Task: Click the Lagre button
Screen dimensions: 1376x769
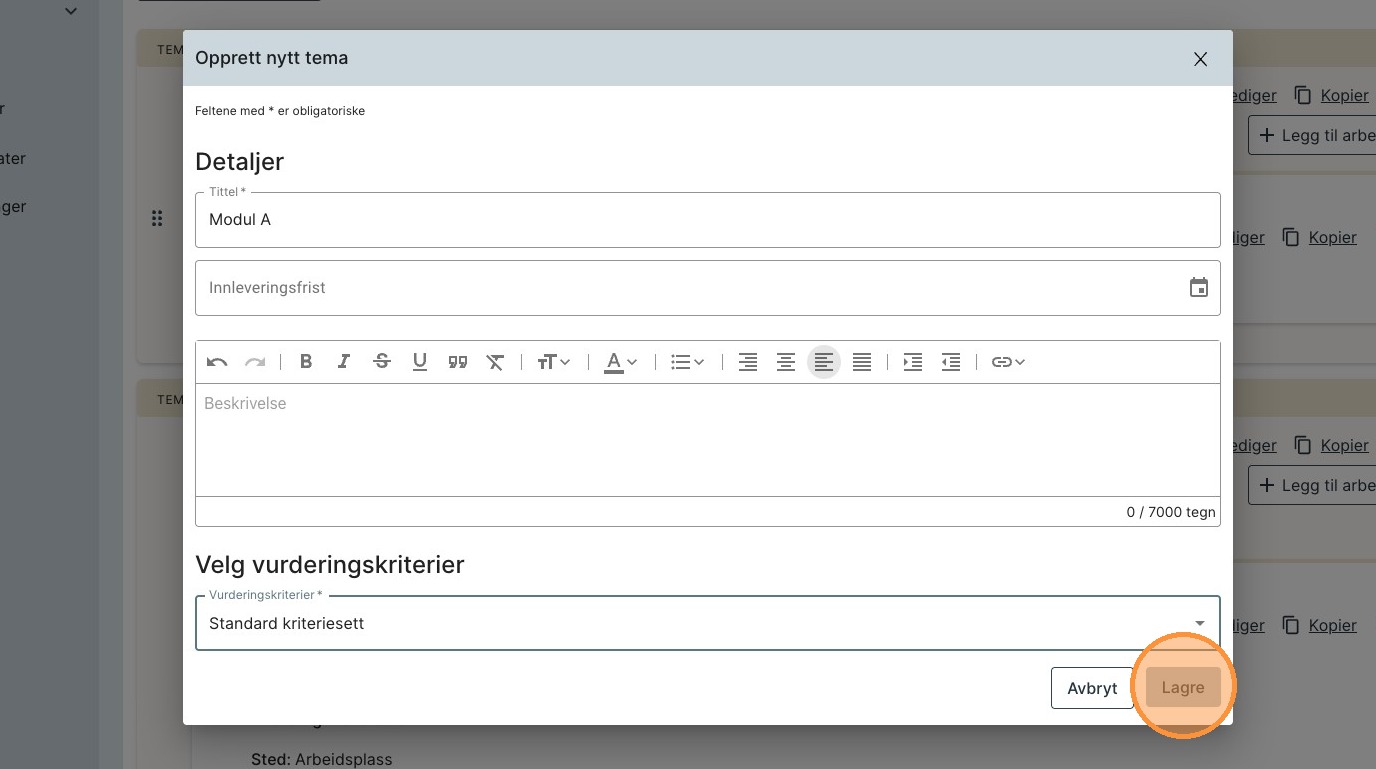Action: point(1183,688)
